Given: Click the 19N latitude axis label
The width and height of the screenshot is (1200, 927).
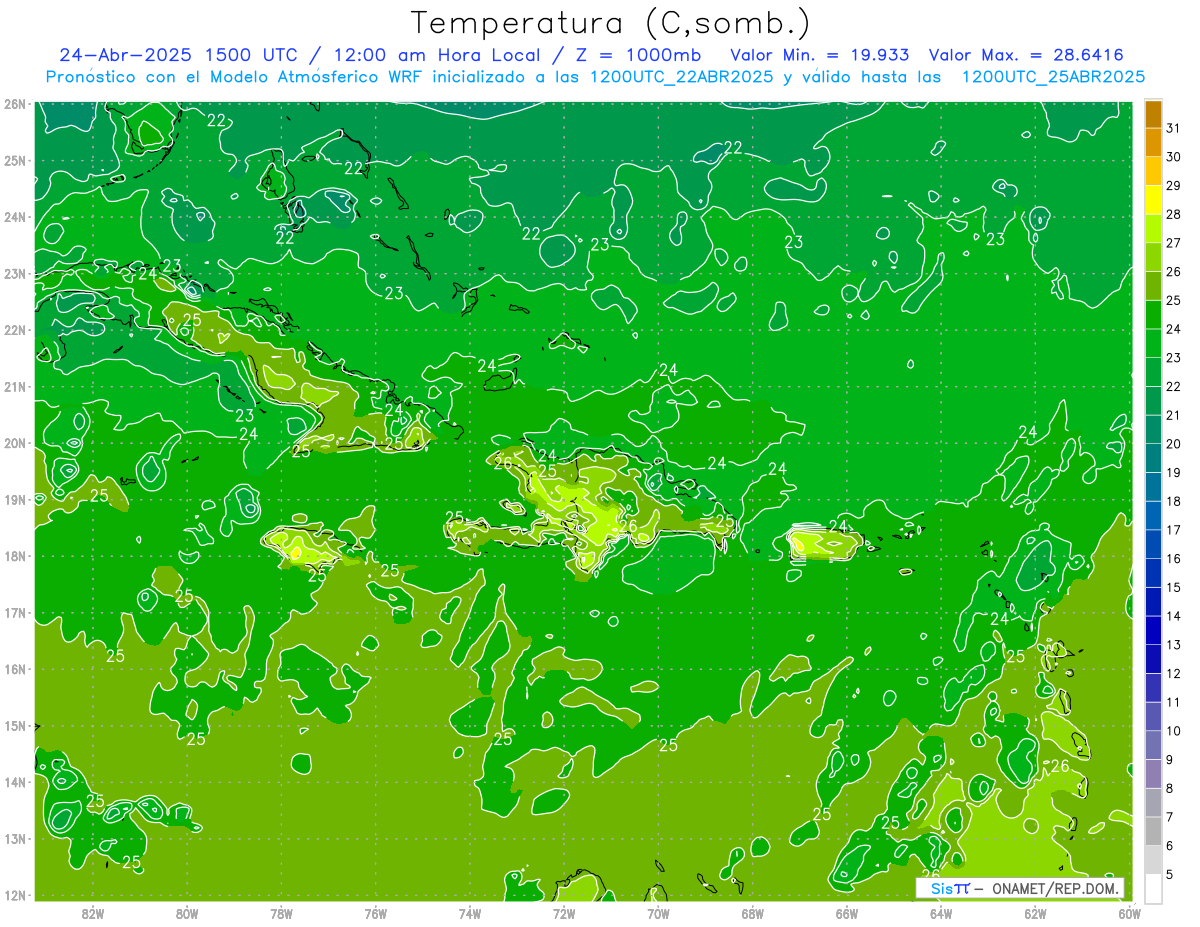Looking at the screenshot, I should (x=14, y=500).
